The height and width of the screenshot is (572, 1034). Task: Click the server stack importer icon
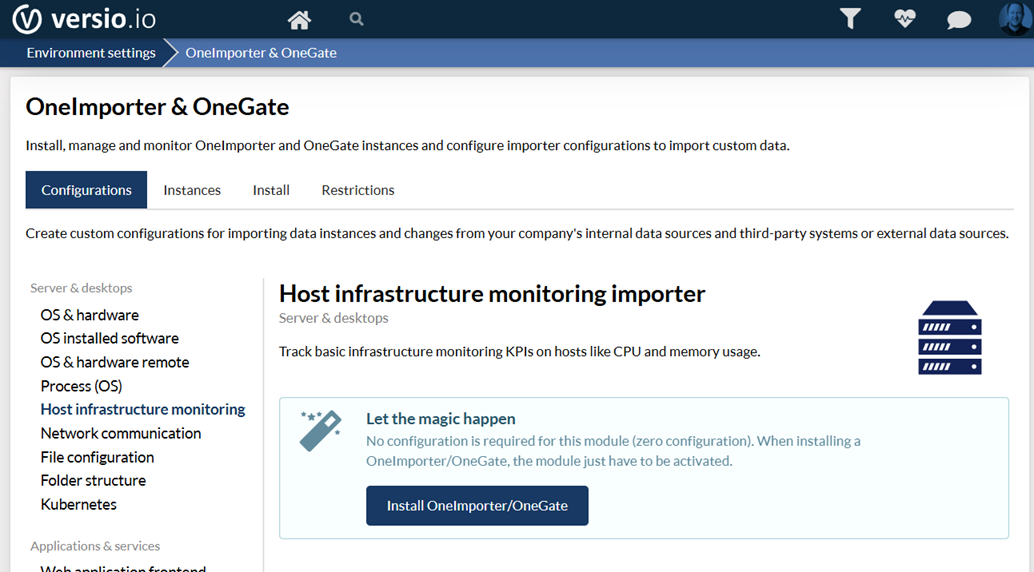pos(950,338)
